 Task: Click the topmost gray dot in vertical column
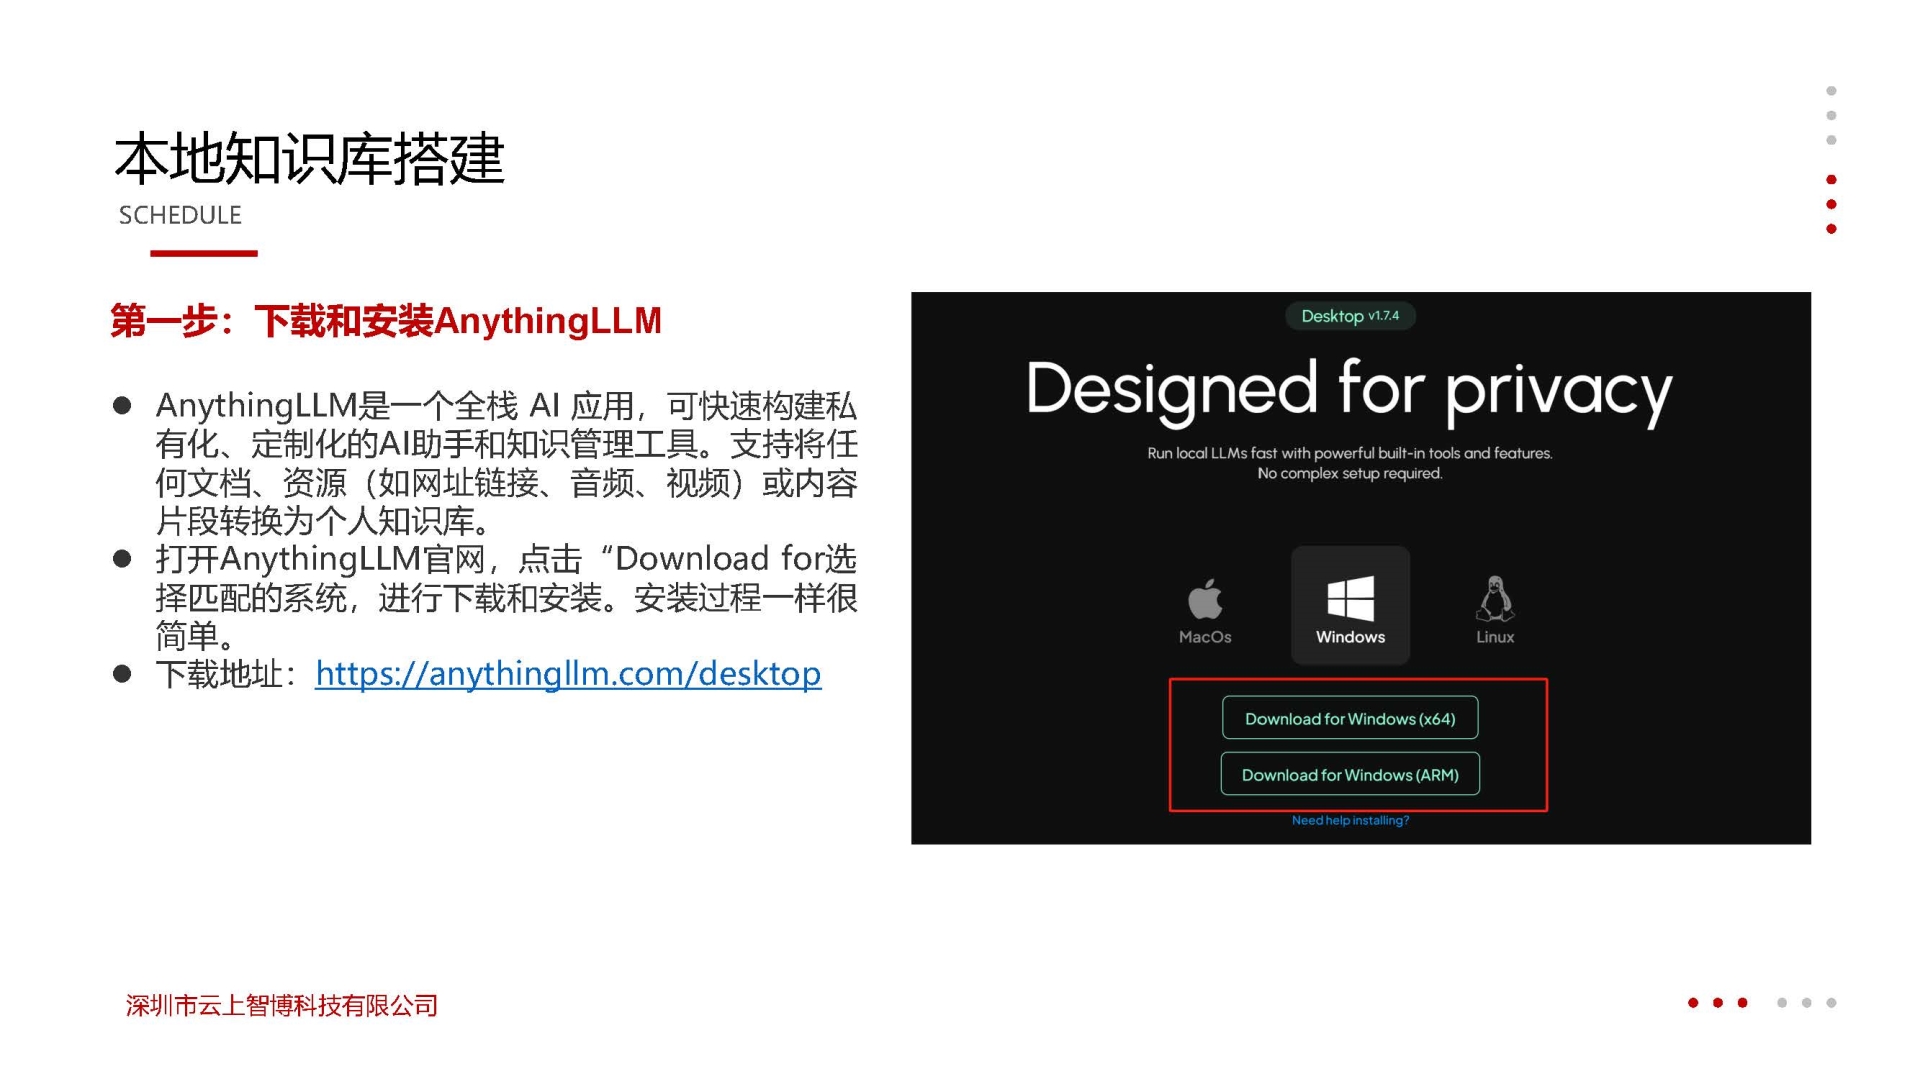[x=1831, y=91]
